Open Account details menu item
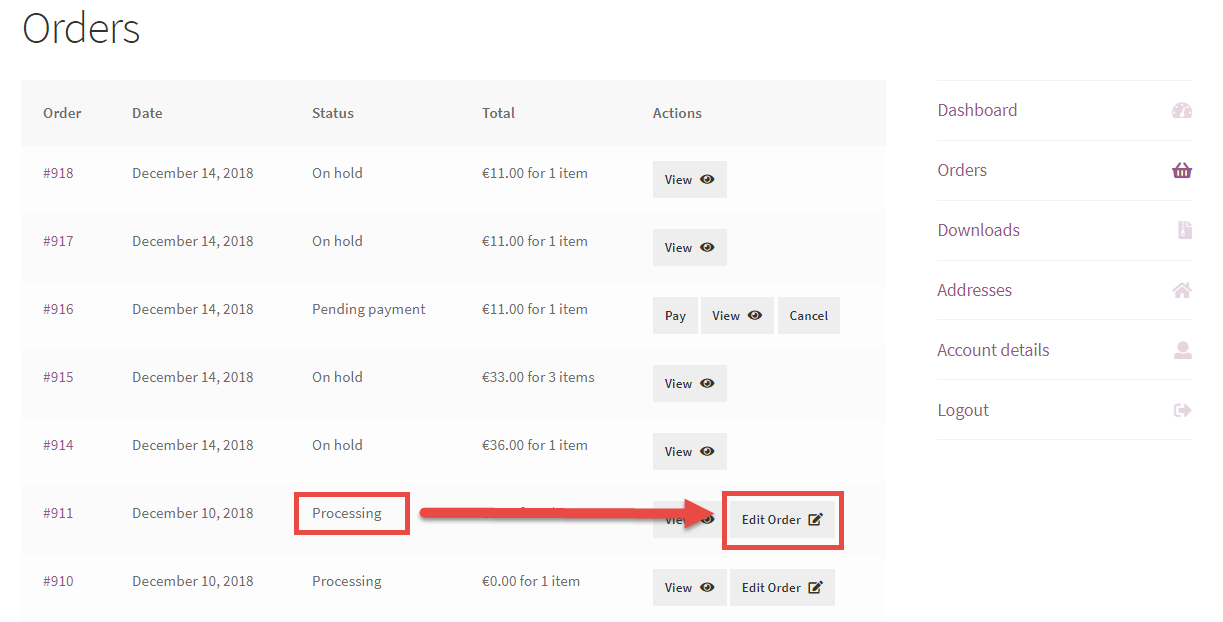Viewport: 1223px width, 622px height. pos(993,350)
